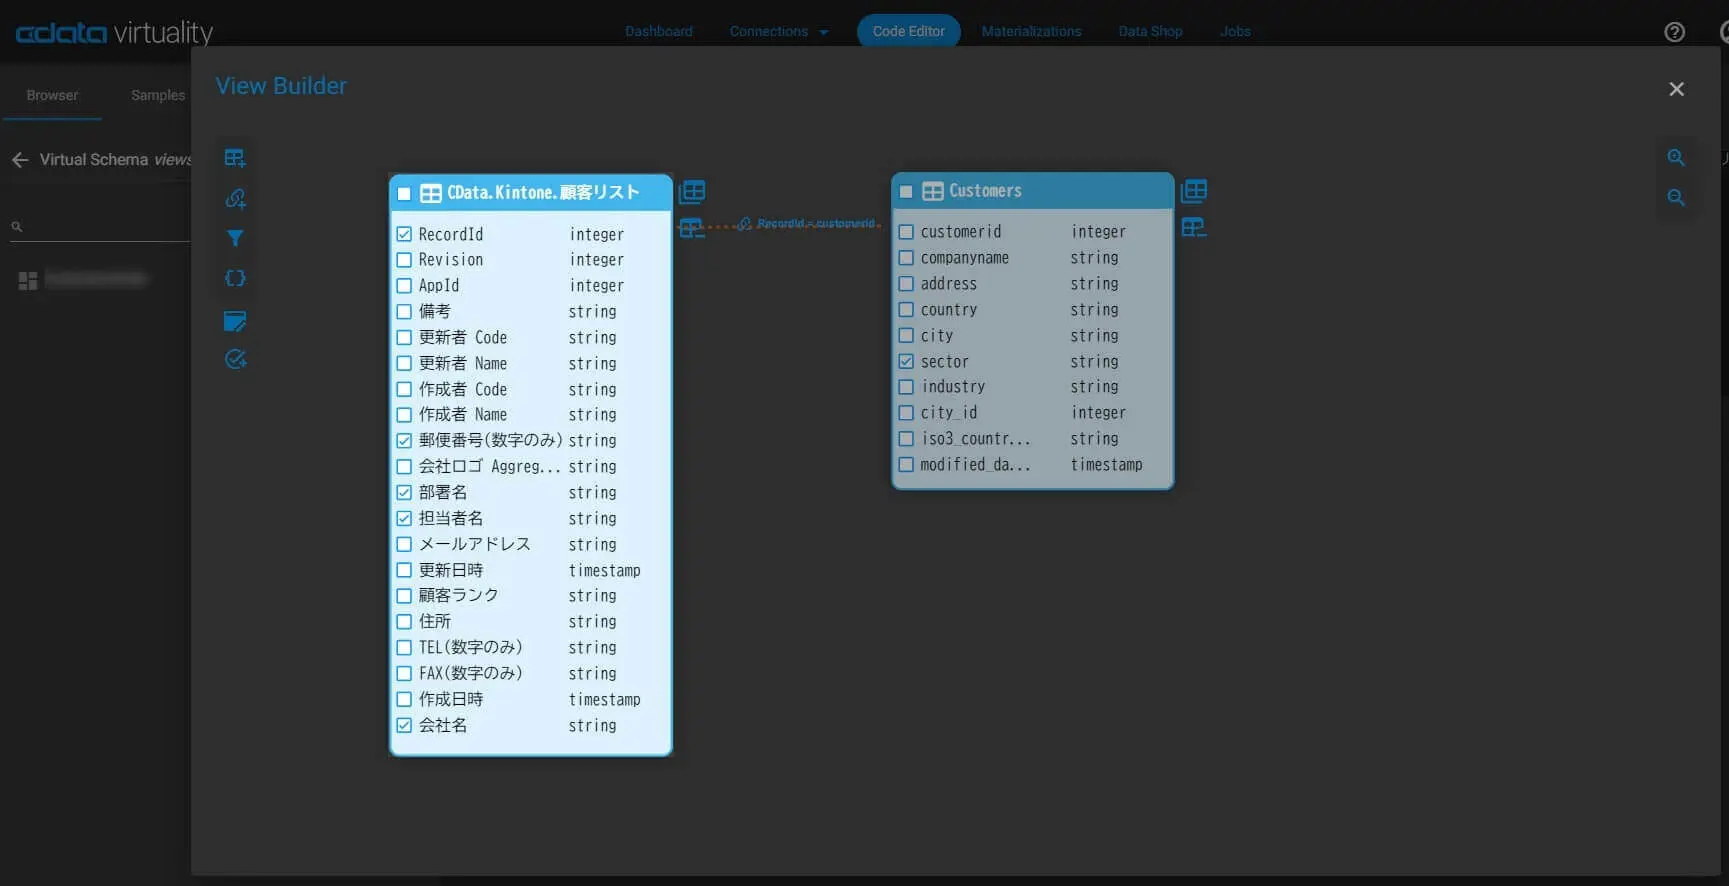Close the View Builder dialog
This screenshot has width=1729, height=886.
click(x=1677, y=89)
